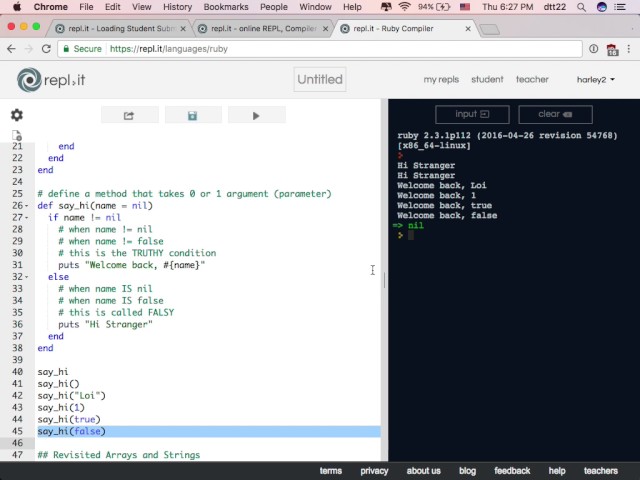Open the editor settings gear
This screenshot has width=640, height=480.
17,115
